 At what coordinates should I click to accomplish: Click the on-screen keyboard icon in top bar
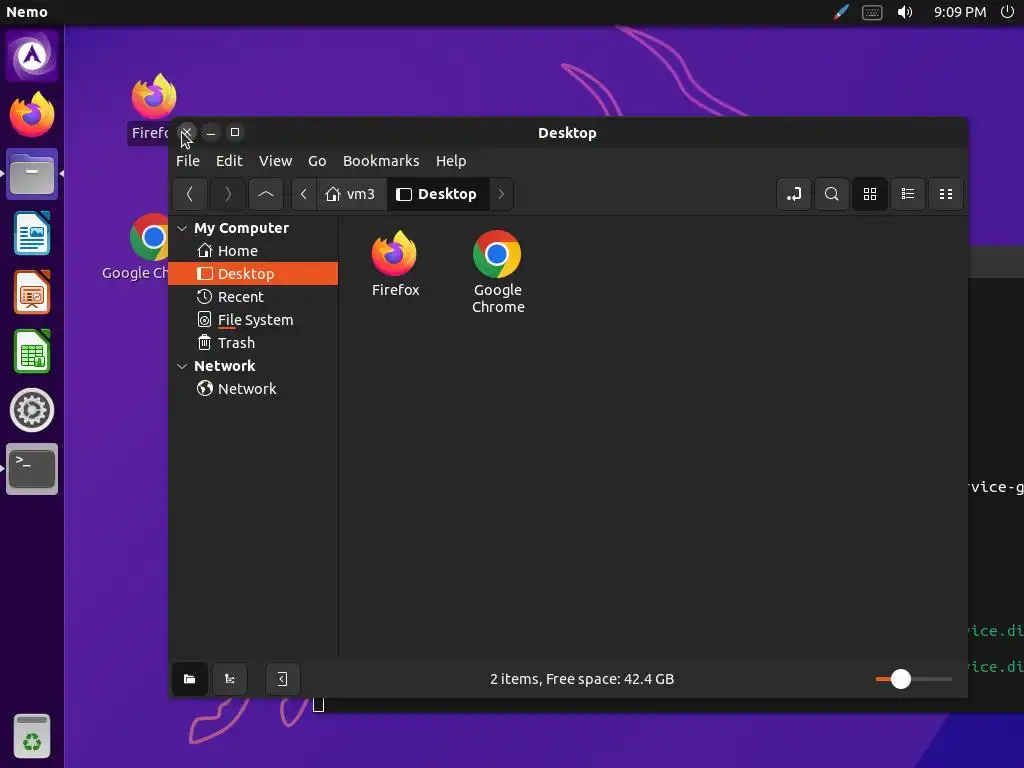click(872, 12)
